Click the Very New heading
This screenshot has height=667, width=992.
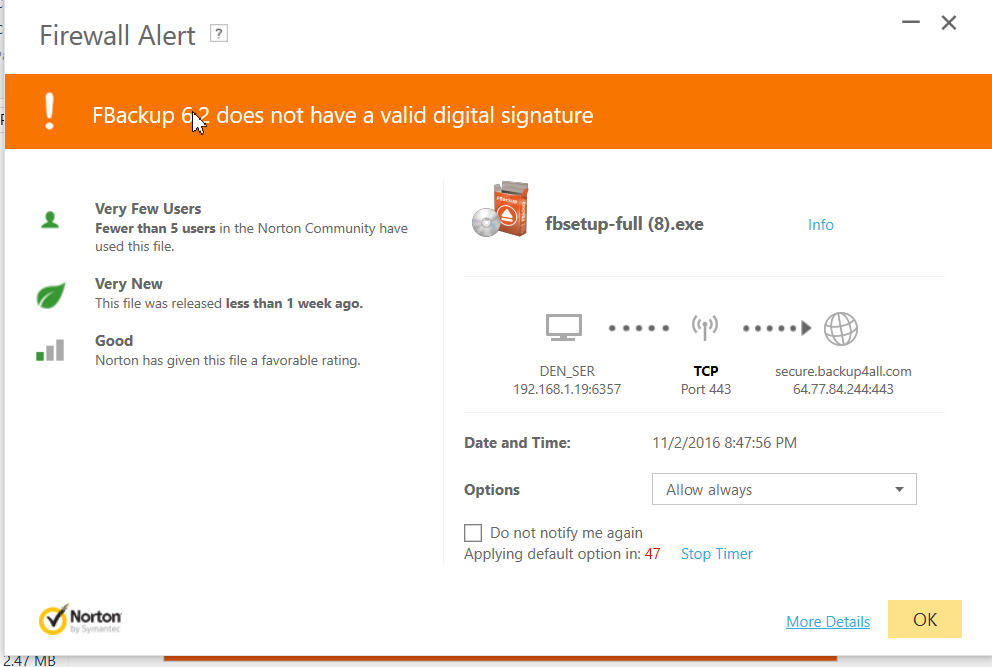pyautogui.click(x=129, y=284)
